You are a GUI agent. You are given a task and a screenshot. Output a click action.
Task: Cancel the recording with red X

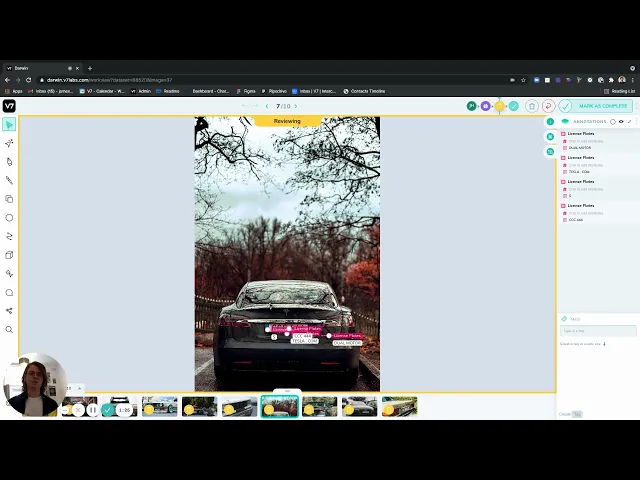coord(78,410)
